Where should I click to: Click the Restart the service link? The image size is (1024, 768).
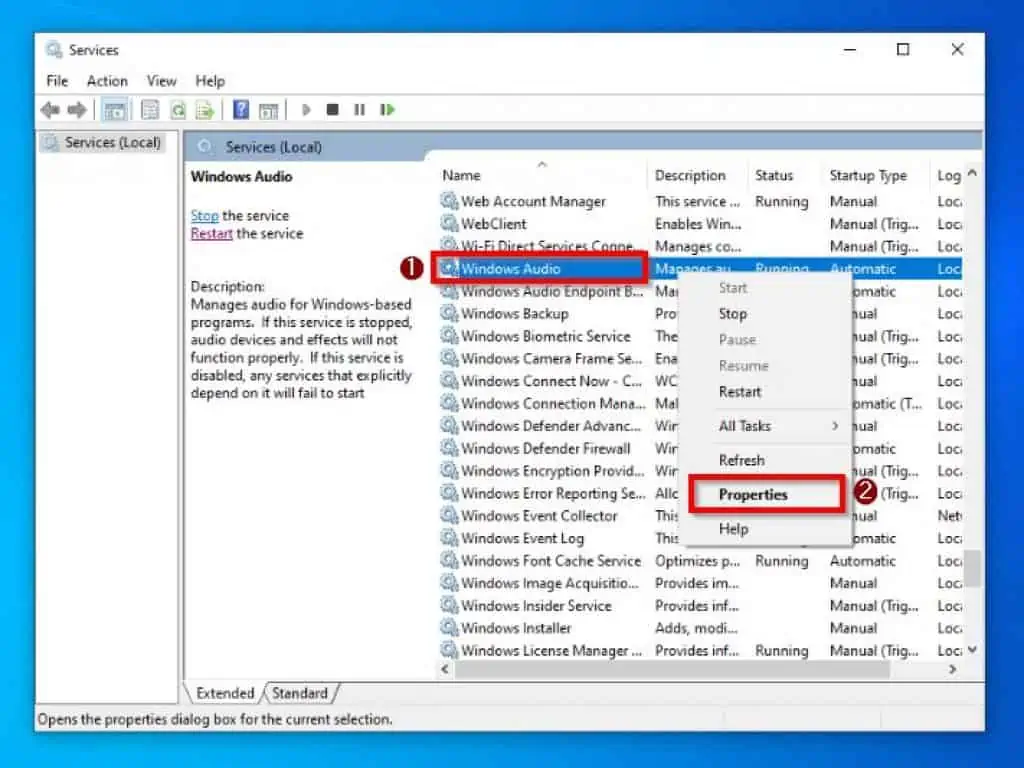pyautogui.click(x=212, y=234)
